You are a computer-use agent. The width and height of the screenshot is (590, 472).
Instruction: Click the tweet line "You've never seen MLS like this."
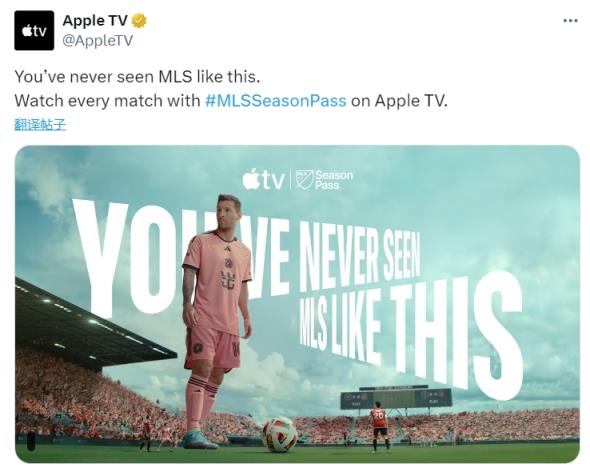[x=137, y=77]
